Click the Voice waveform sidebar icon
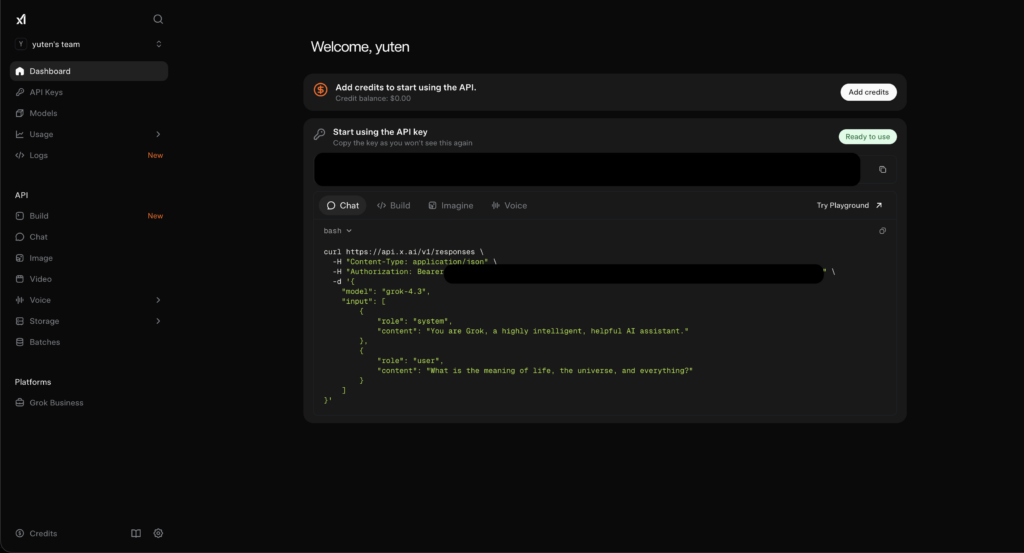The image size is (1024, 553). pos(20,300)
